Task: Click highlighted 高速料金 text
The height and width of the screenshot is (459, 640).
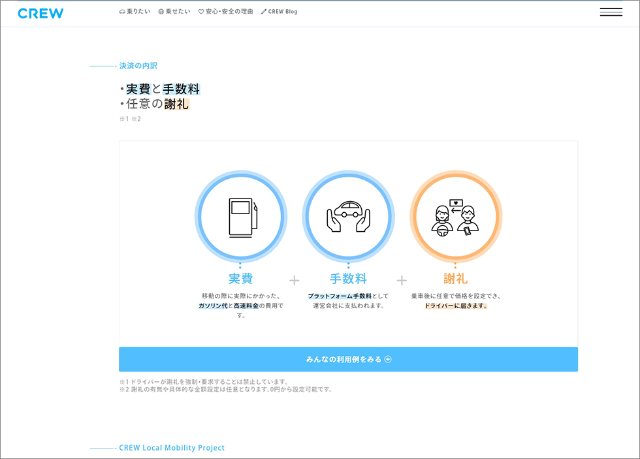Action: tap(246, 306)
